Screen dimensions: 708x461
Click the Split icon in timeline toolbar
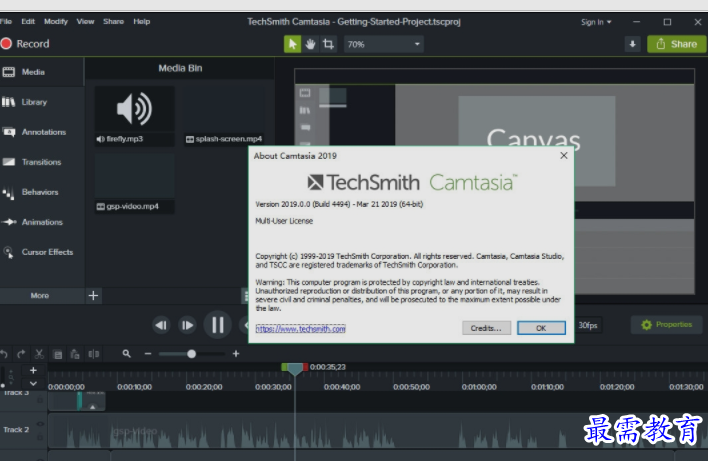pos(93,354)
